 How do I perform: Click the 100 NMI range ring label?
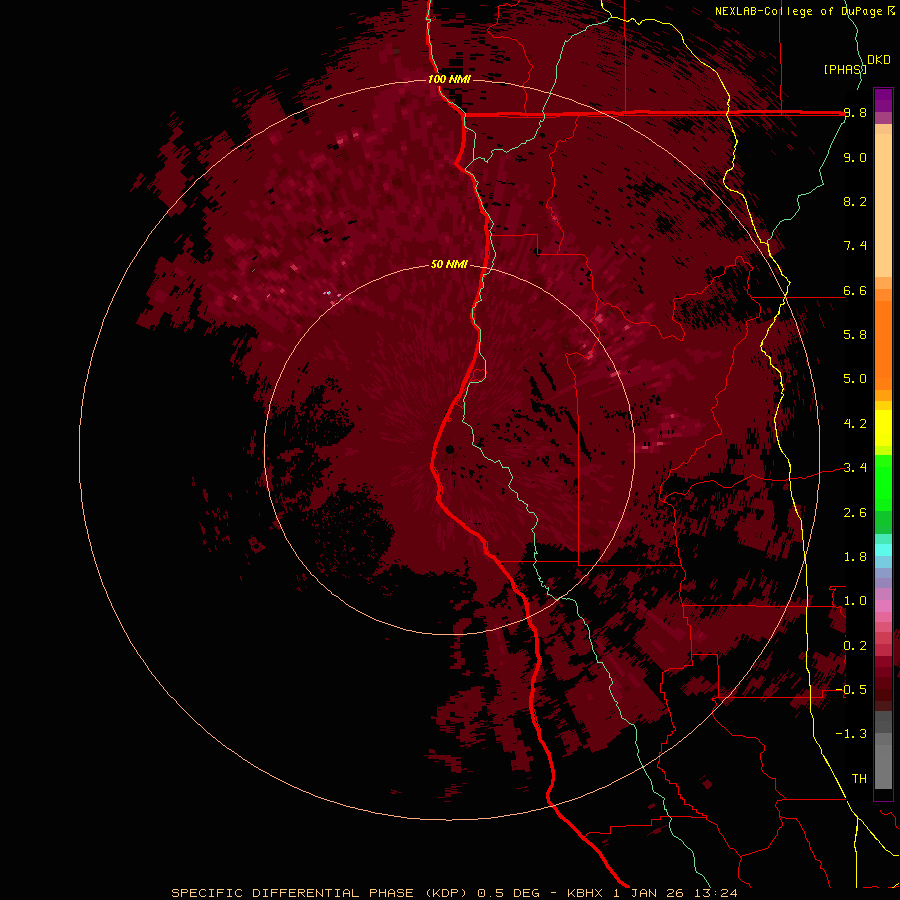click(x=449, y=79)
